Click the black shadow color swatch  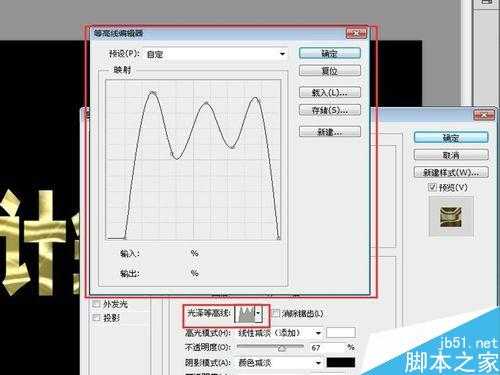point(341,363)
